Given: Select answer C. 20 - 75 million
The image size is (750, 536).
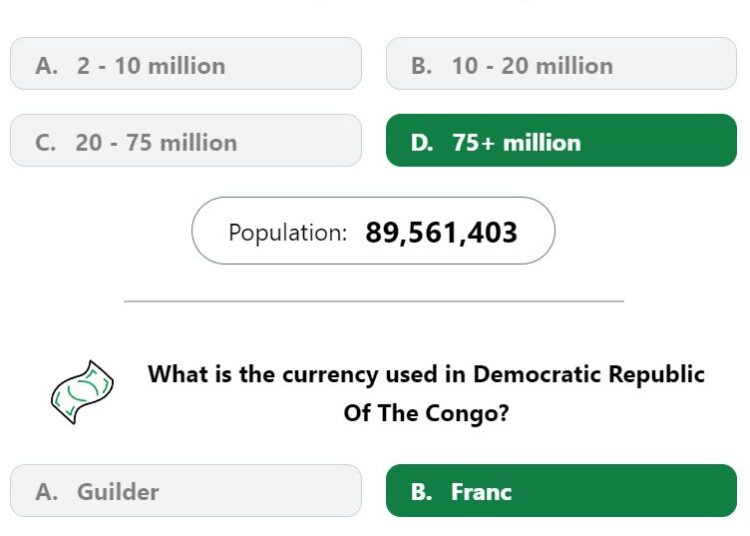Looking at the screenshot, I should tap(186, 141).
